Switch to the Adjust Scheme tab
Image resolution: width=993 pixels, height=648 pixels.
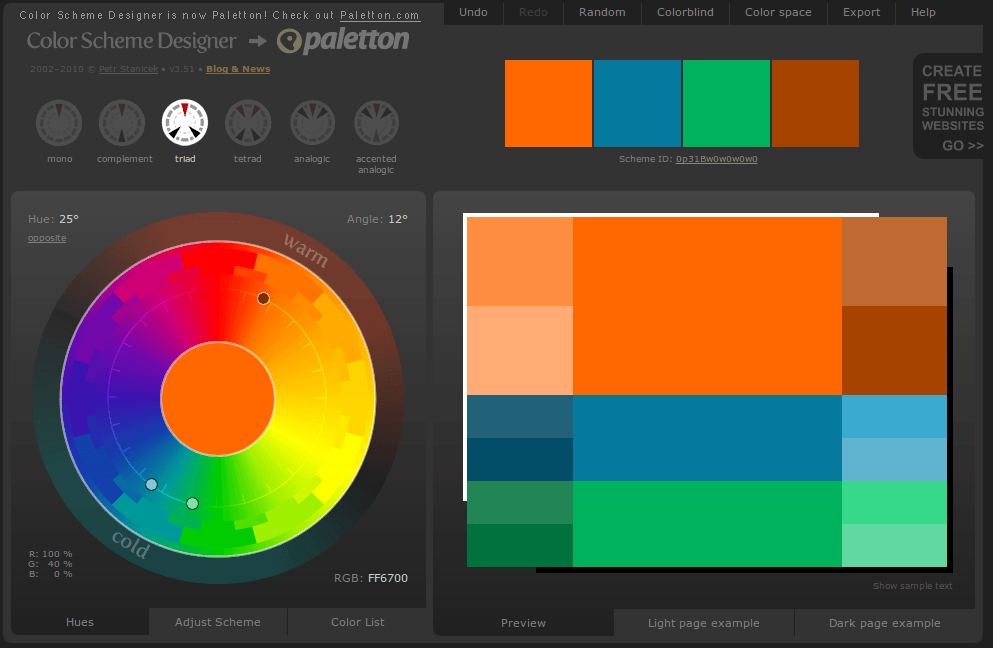point(218,622)
